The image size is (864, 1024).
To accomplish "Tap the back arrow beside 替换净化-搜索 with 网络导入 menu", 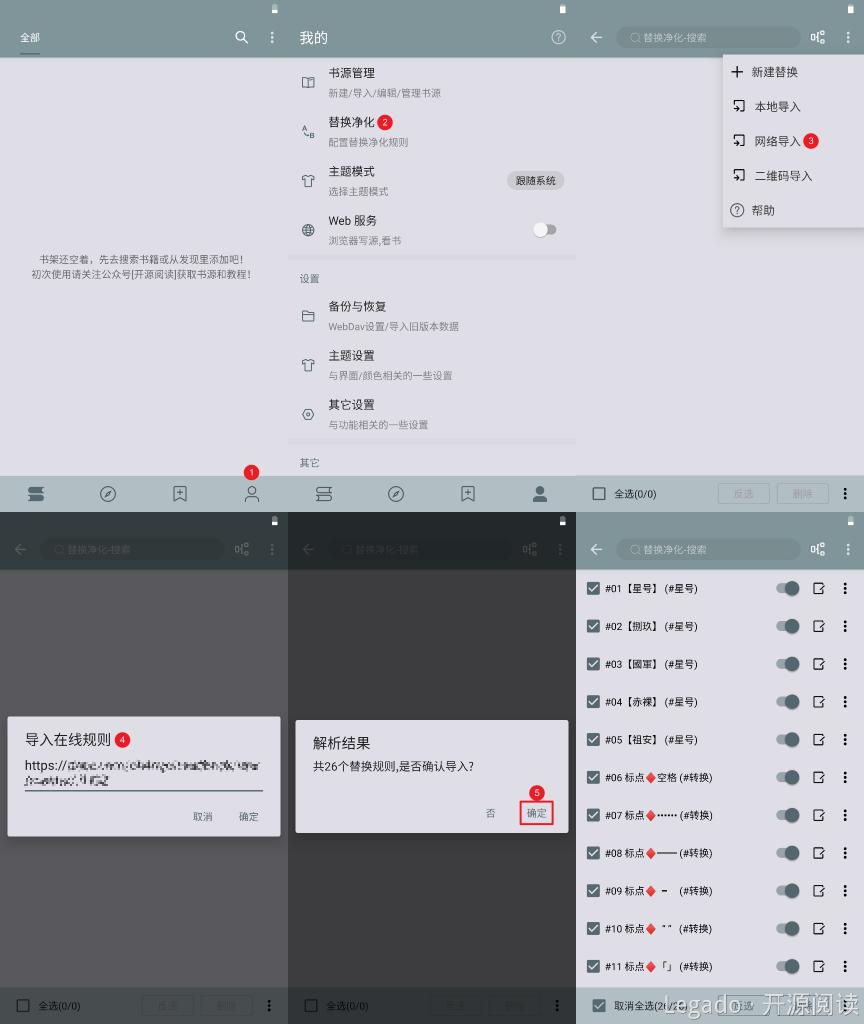I will point(597,37).
